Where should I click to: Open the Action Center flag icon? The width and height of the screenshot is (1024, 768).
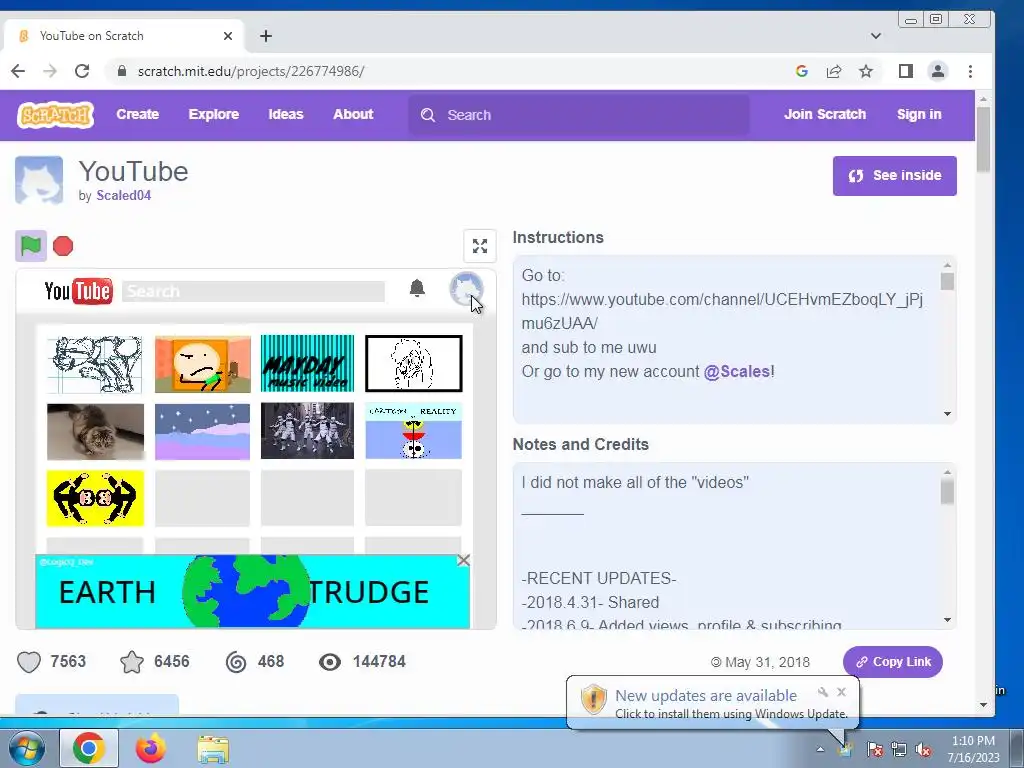[874, 750]
